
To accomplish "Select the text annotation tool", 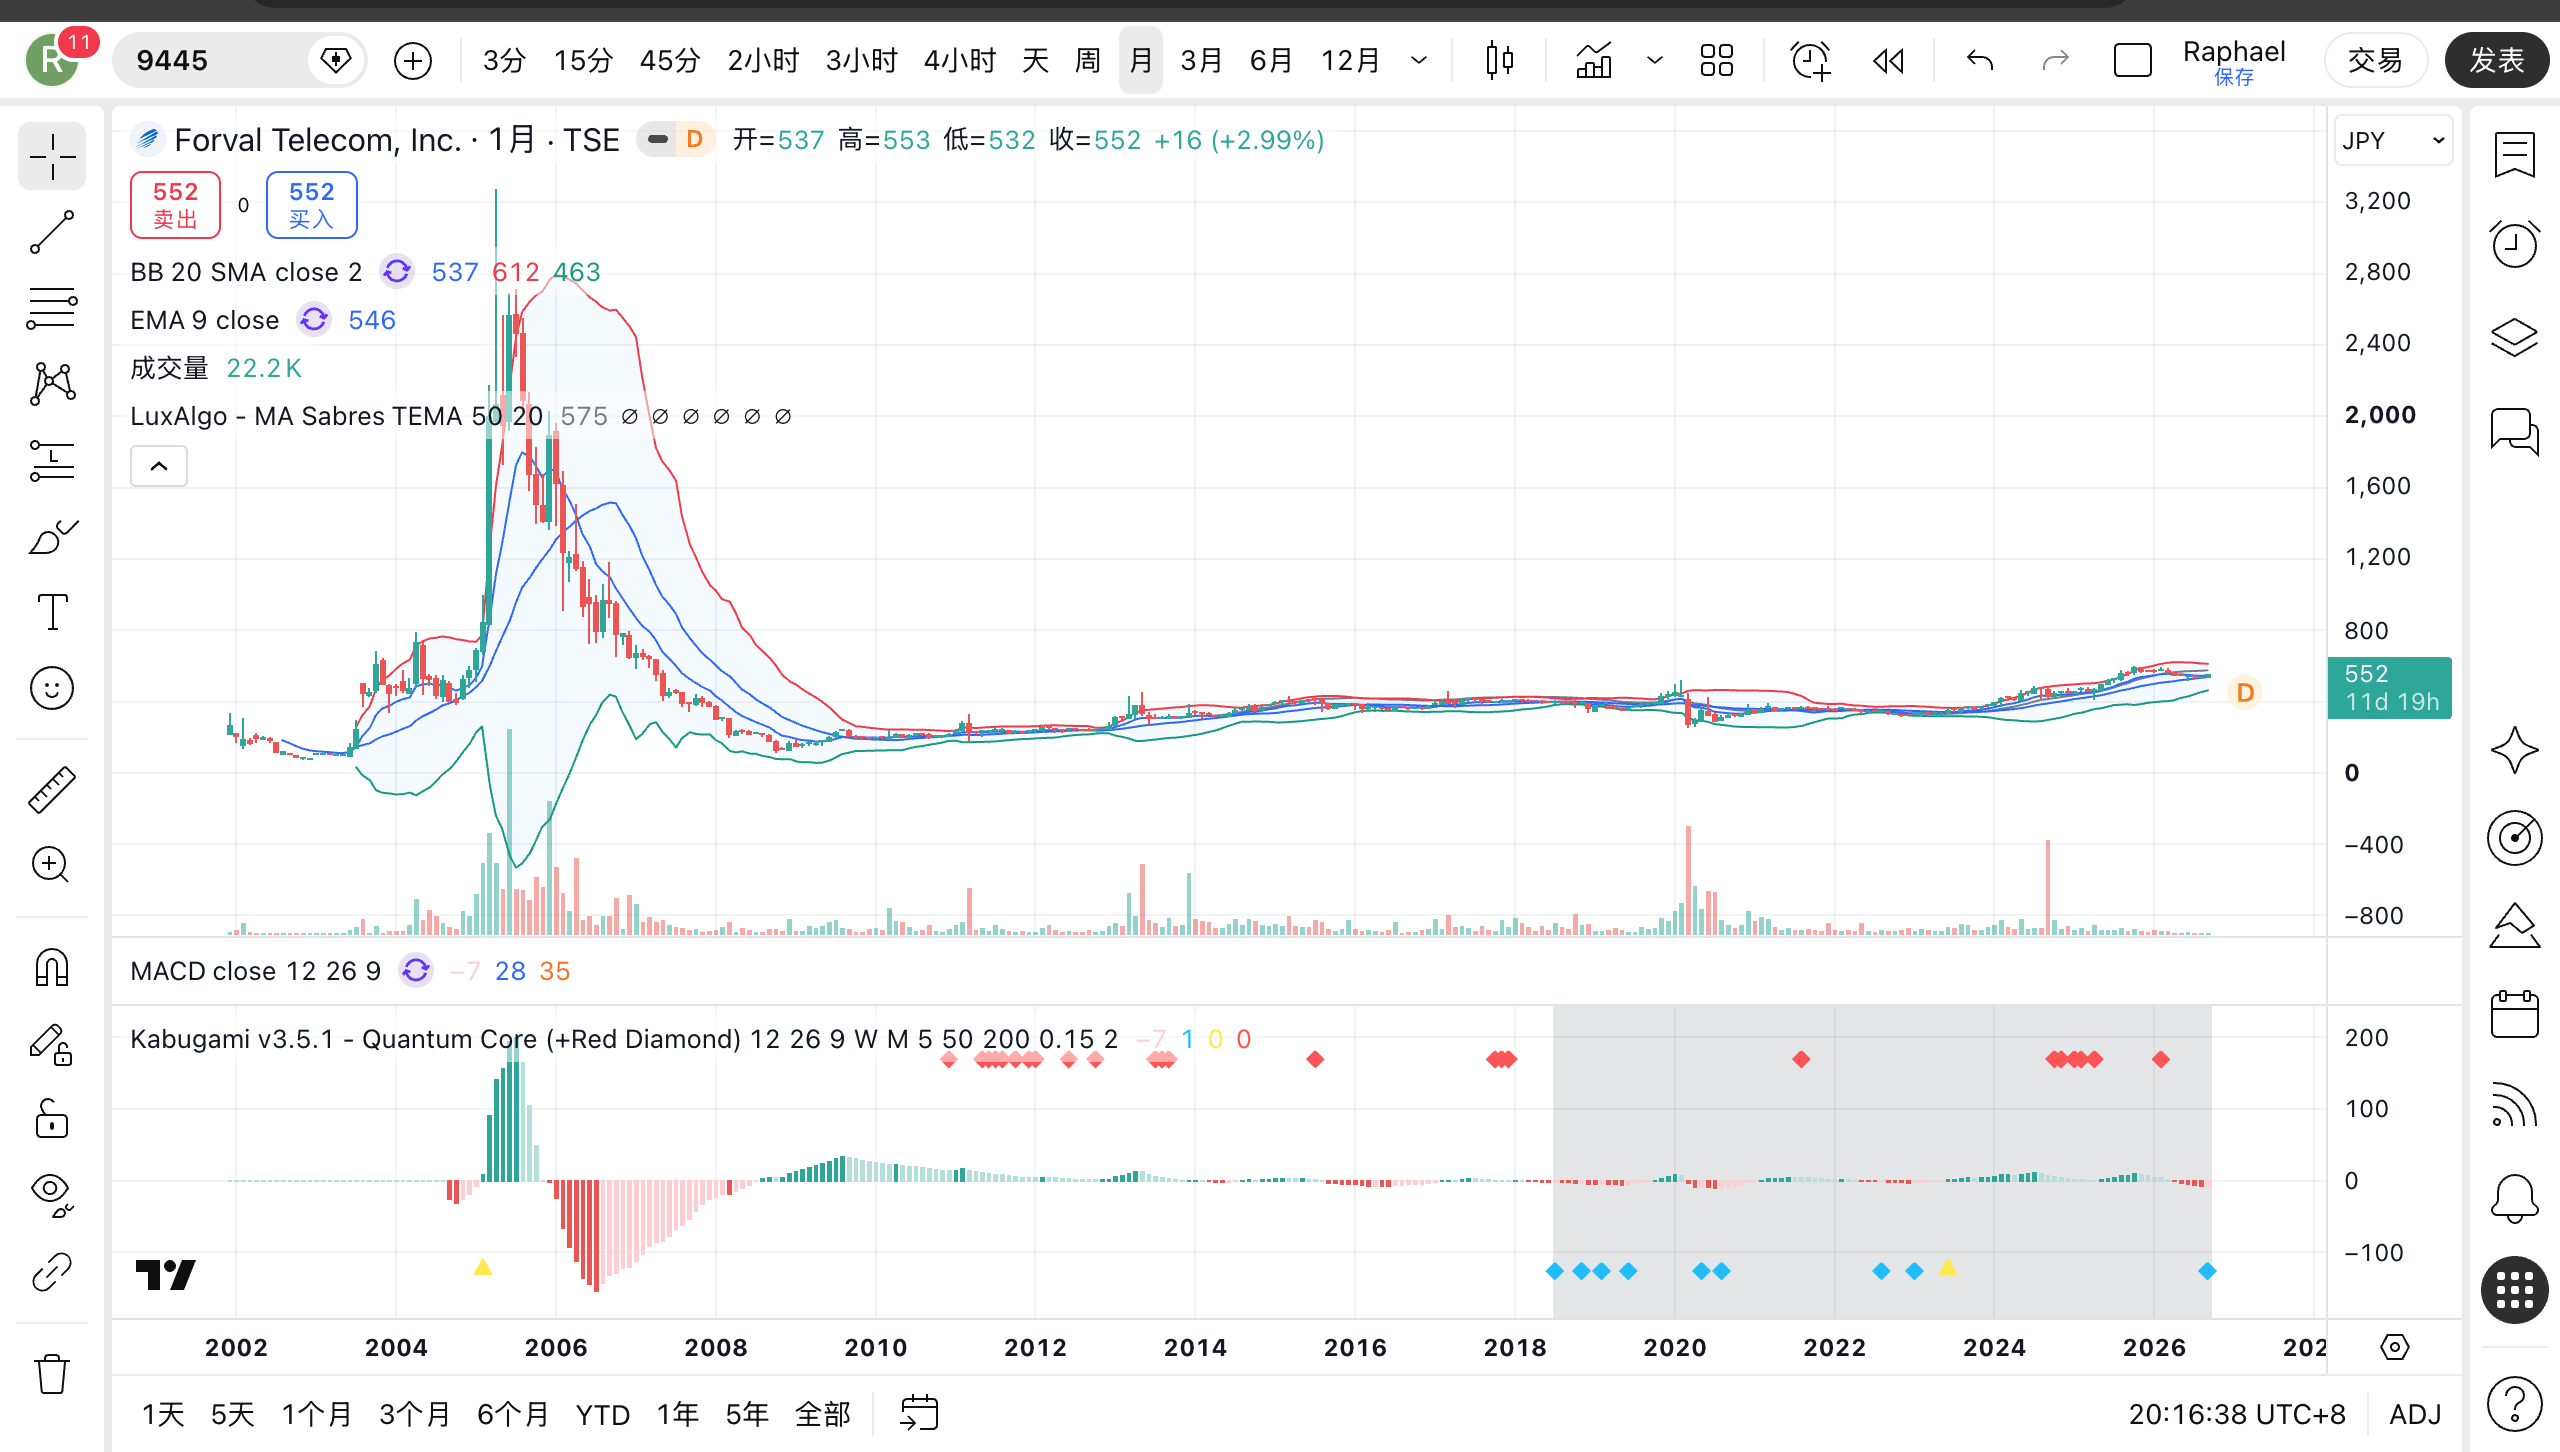I will (x=52, y=612).
